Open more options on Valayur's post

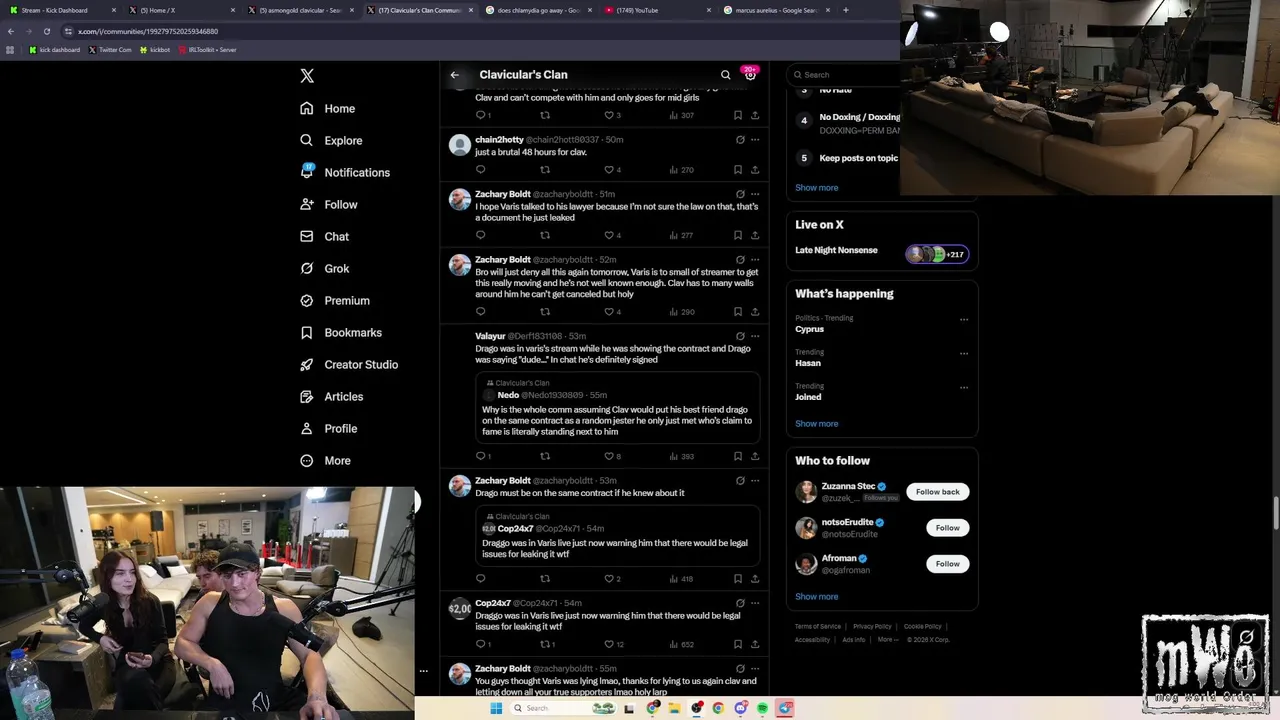pyautogui.click(x=755, y=336)
